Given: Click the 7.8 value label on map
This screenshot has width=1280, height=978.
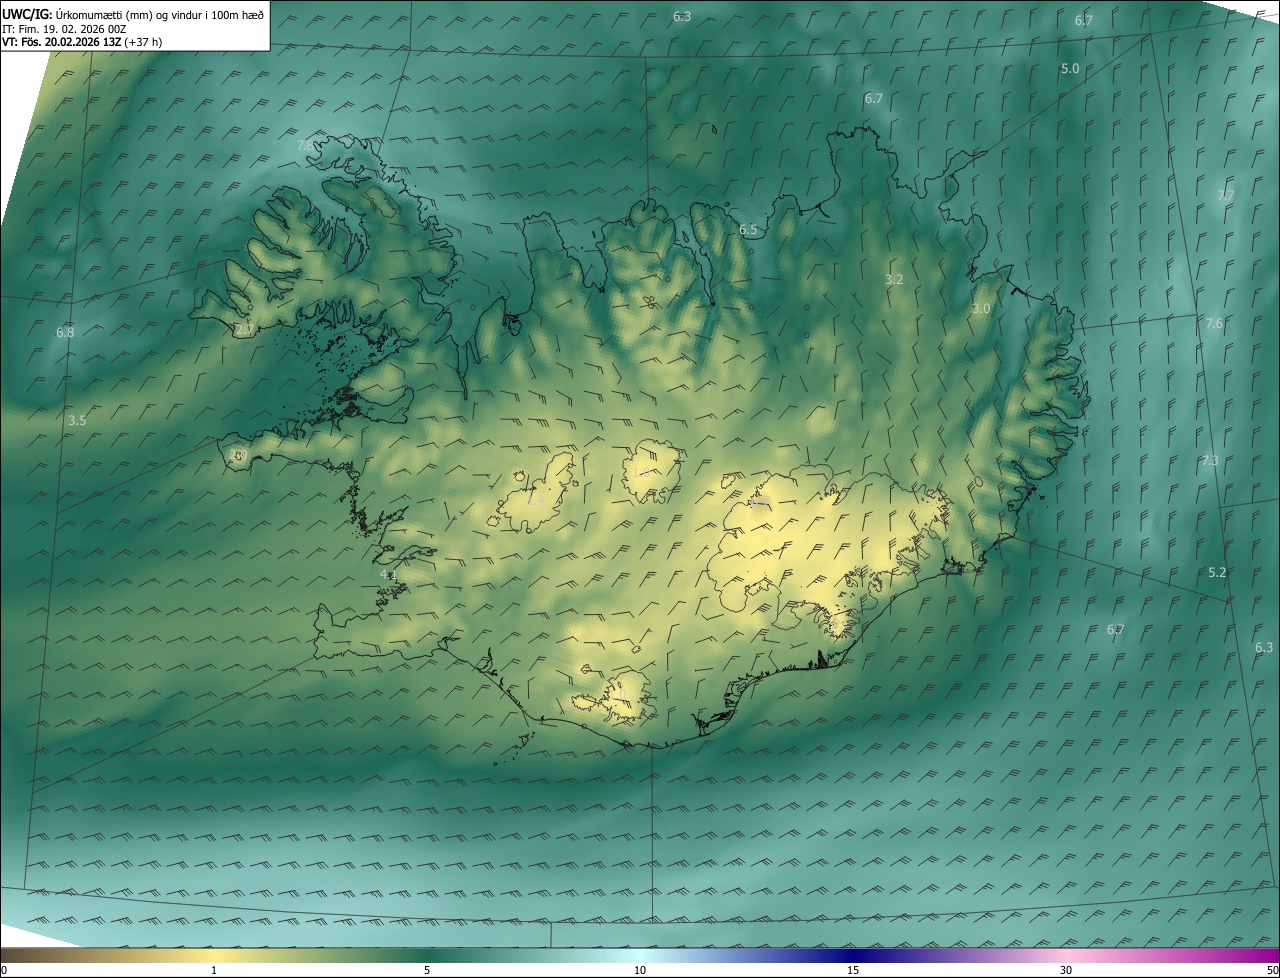Looking at the screenshot, I should point(306,146).
